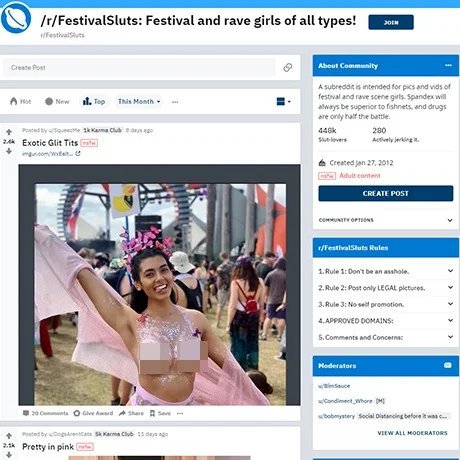Open moderator u/Condiment_Whore profile

pos(345,401)
